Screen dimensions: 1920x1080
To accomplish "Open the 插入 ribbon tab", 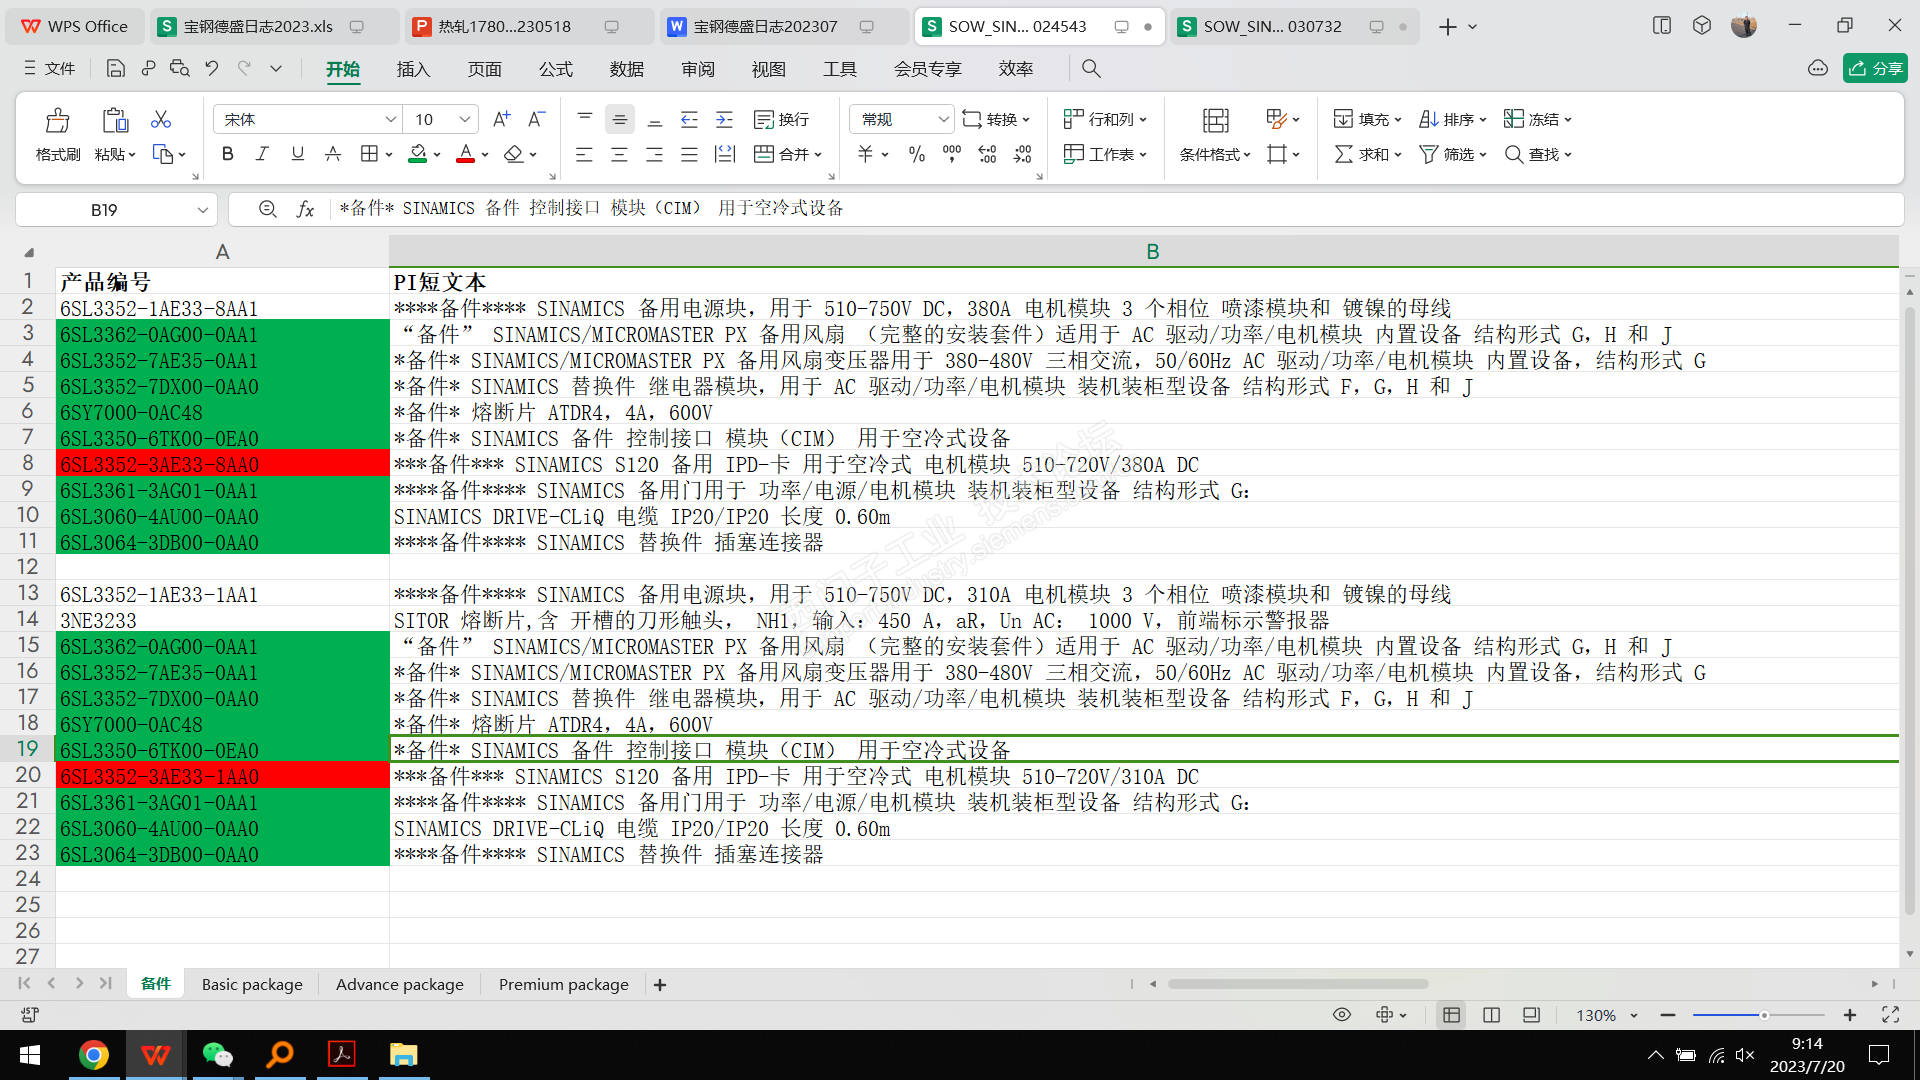I will pos(413,69).
